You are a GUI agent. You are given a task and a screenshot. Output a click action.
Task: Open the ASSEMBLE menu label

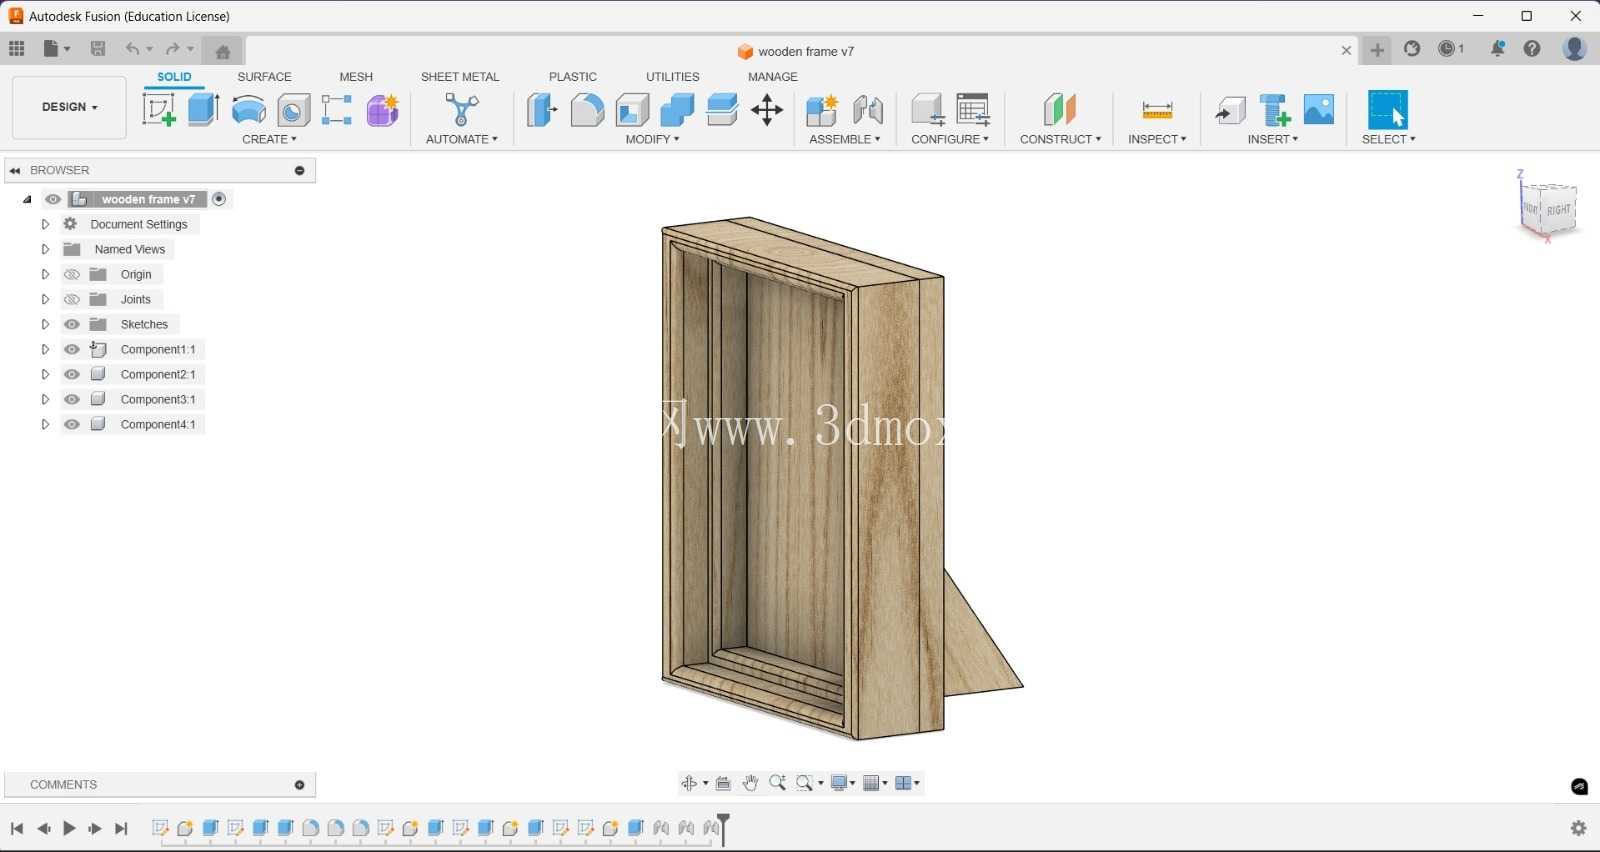click(x=845, y=139)
